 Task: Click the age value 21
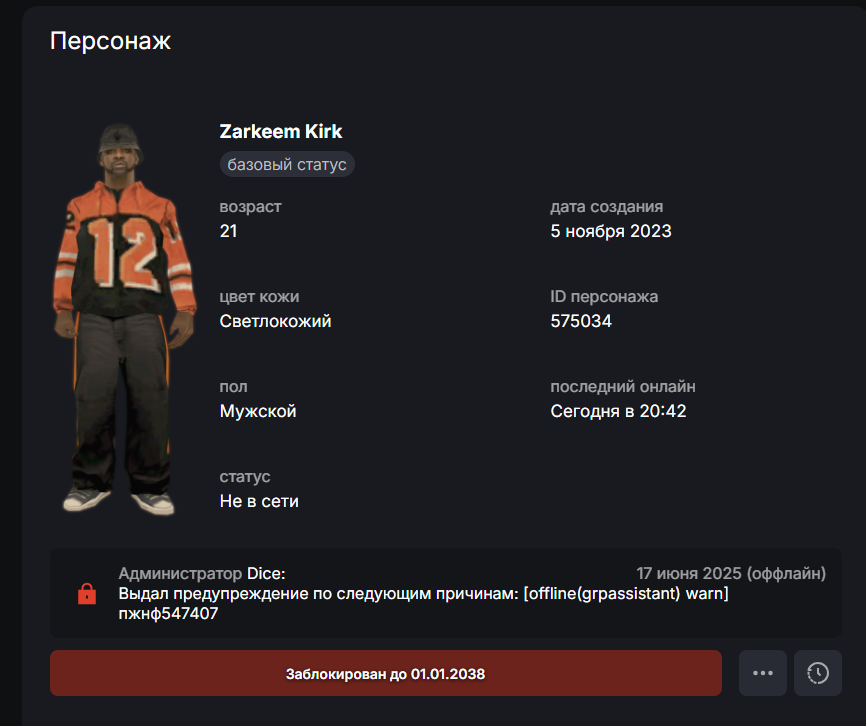pos(229,231)
